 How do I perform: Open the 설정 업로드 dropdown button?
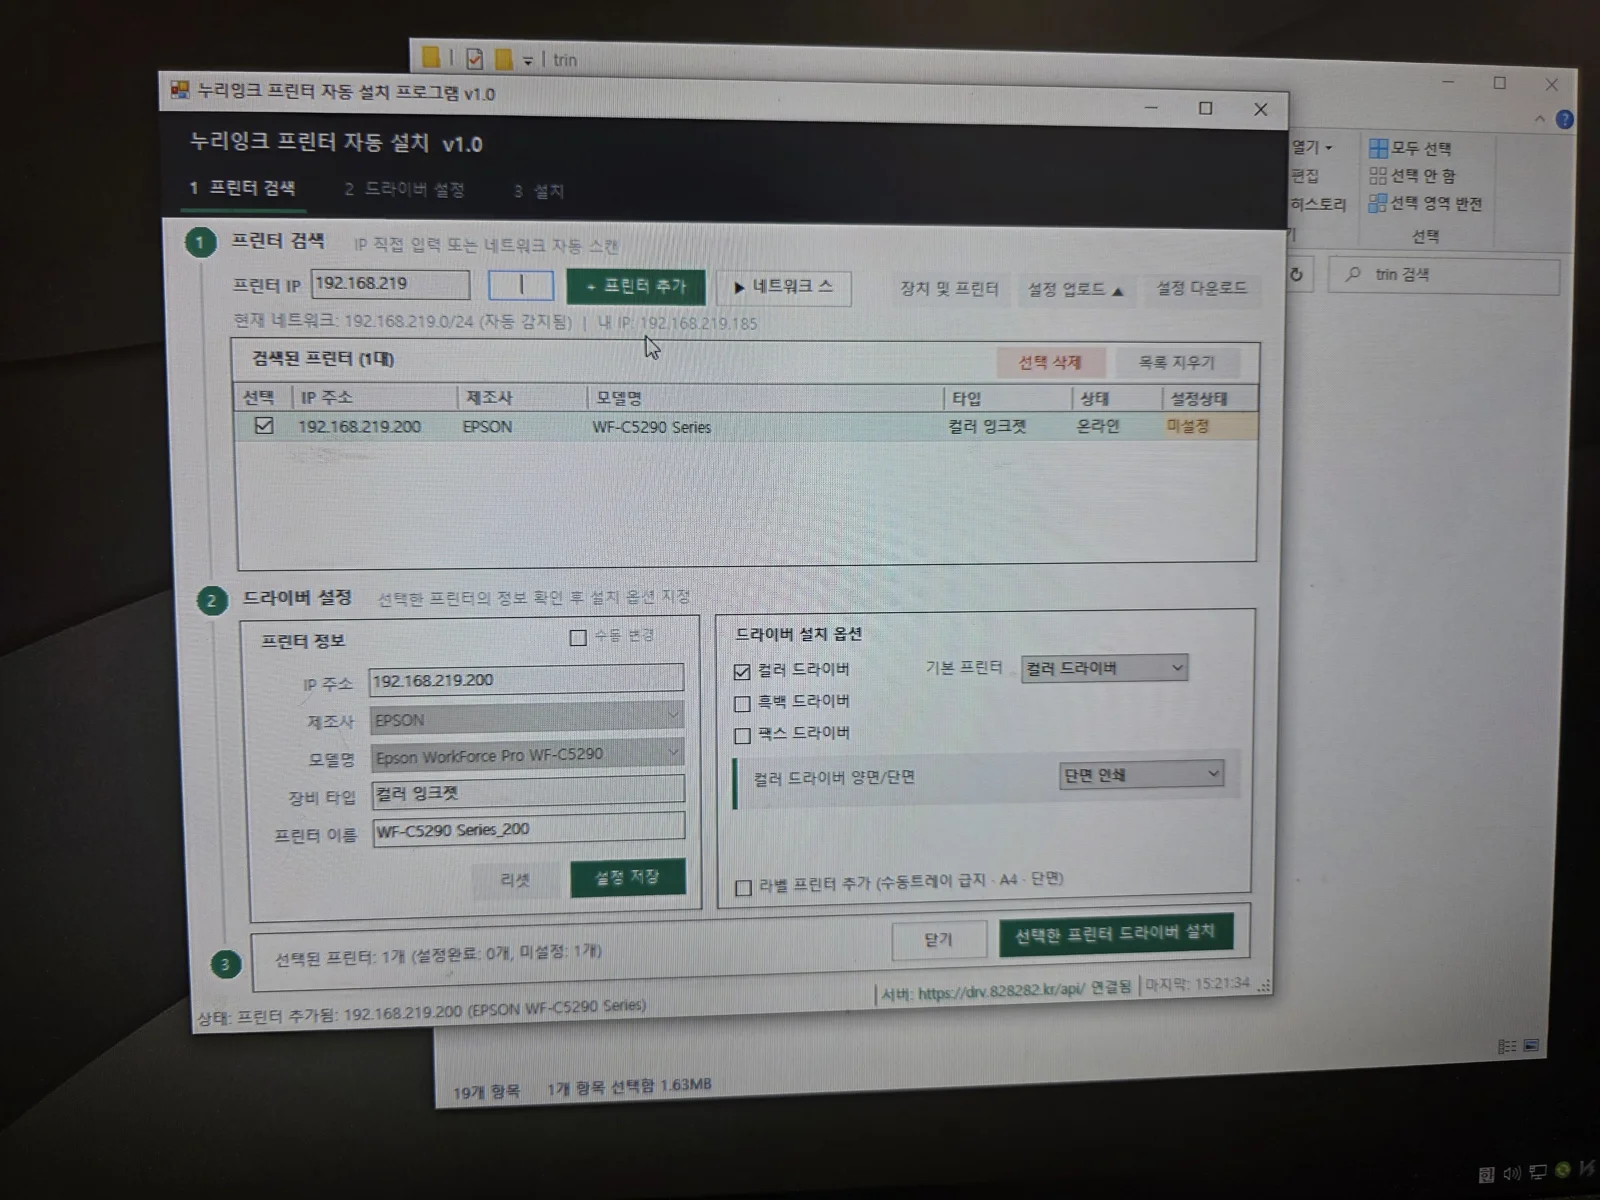click(1075, 290)
